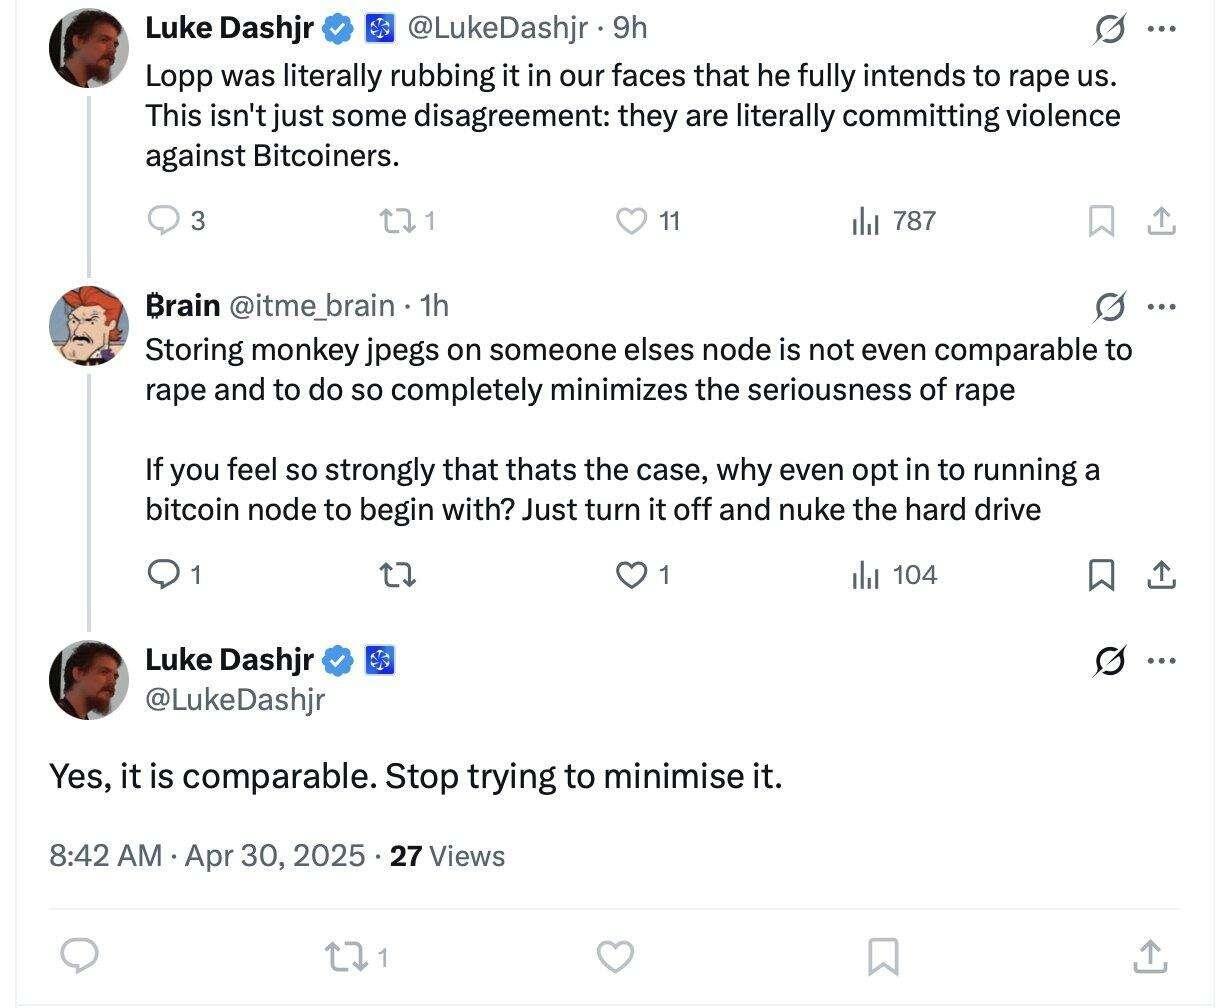Share the first tweet via upload icon
Screen dimensions: 1224x1008
1160,221
